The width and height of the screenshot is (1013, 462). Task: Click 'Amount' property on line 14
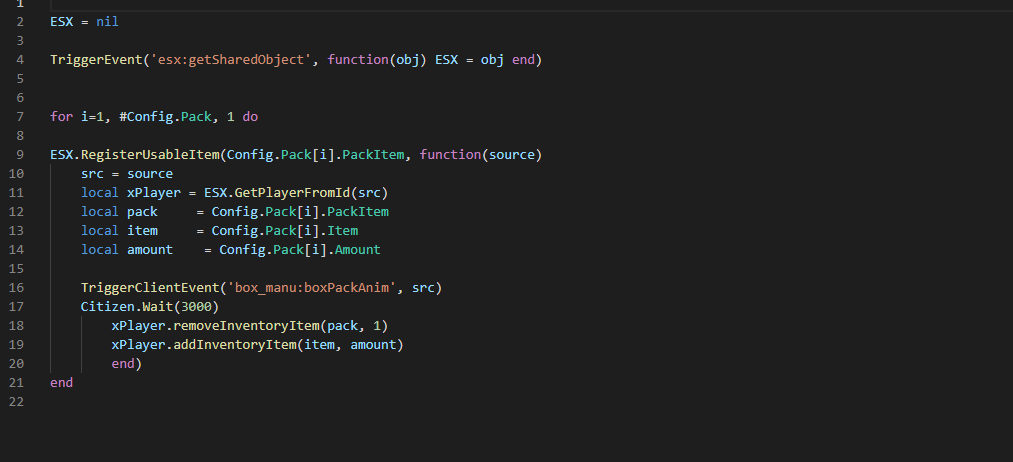tap(357, 249)
